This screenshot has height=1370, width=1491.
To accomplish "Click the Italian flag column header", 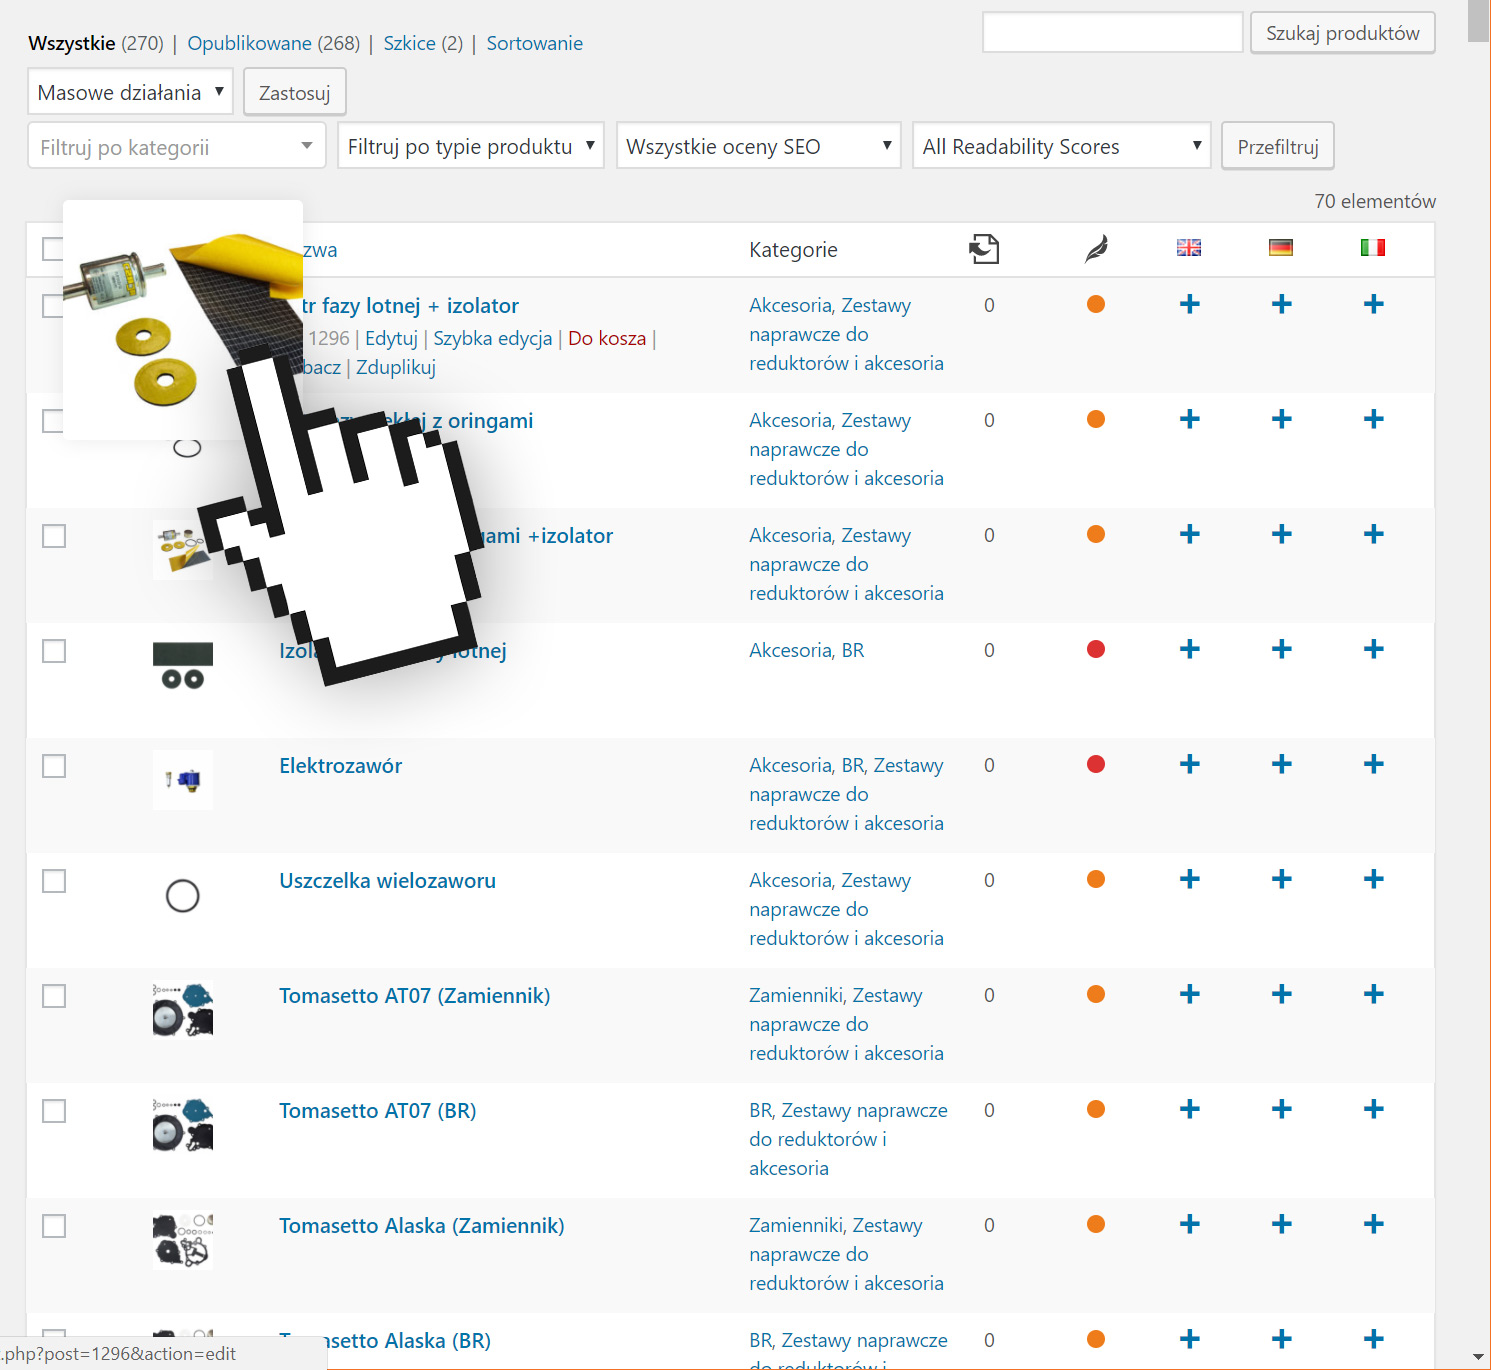I will coord(1373,247).
